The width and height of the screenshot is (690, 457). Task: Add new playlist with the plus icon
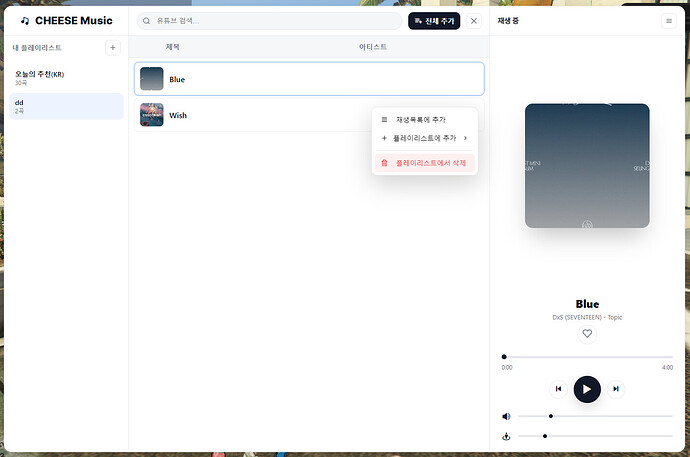click(113, 48)
